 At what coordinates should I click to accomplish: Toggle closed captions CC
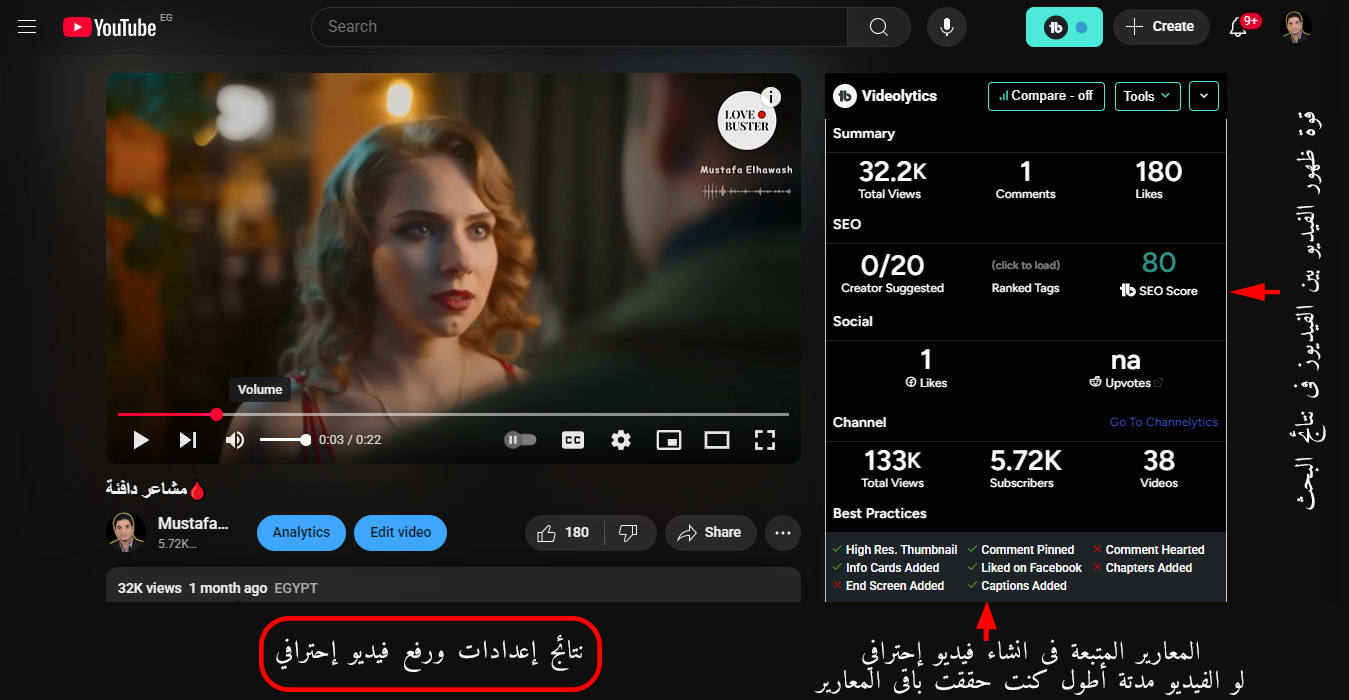[573, 440]
